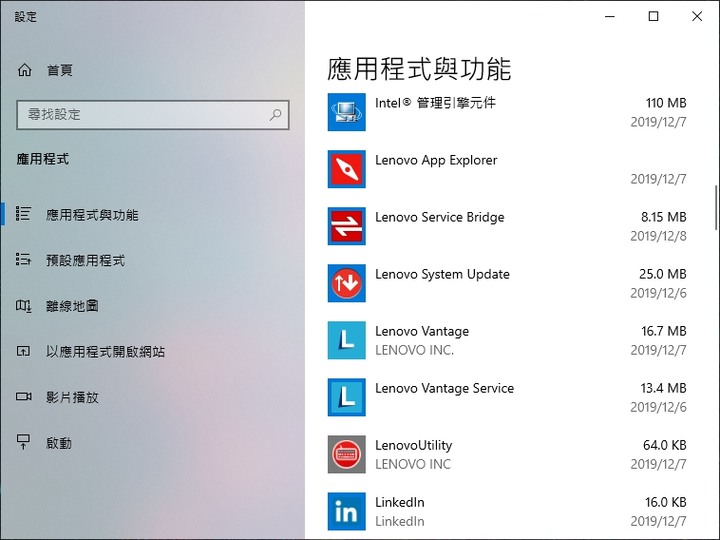Screen dimensions: 720x540
Task: Click the Lenovo Vantage L icon
Action: click(347, 340)
